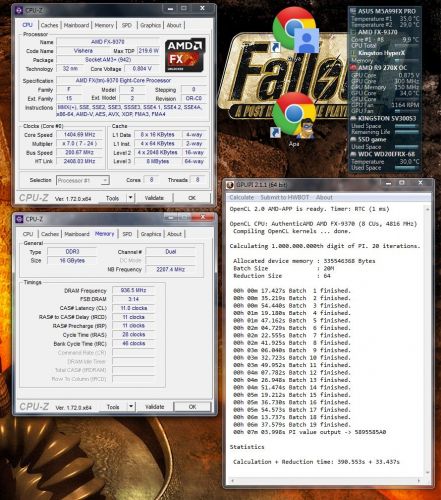Open SPD tab in the CPU-Z Memory window
Screen dimensions: 441x500
127,234
